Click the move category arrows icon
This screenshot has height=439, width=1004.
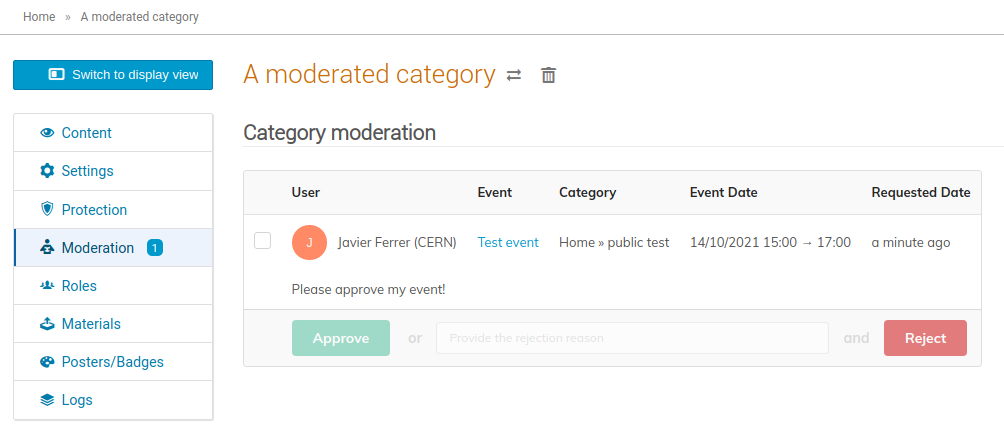(x=514, y=76)
